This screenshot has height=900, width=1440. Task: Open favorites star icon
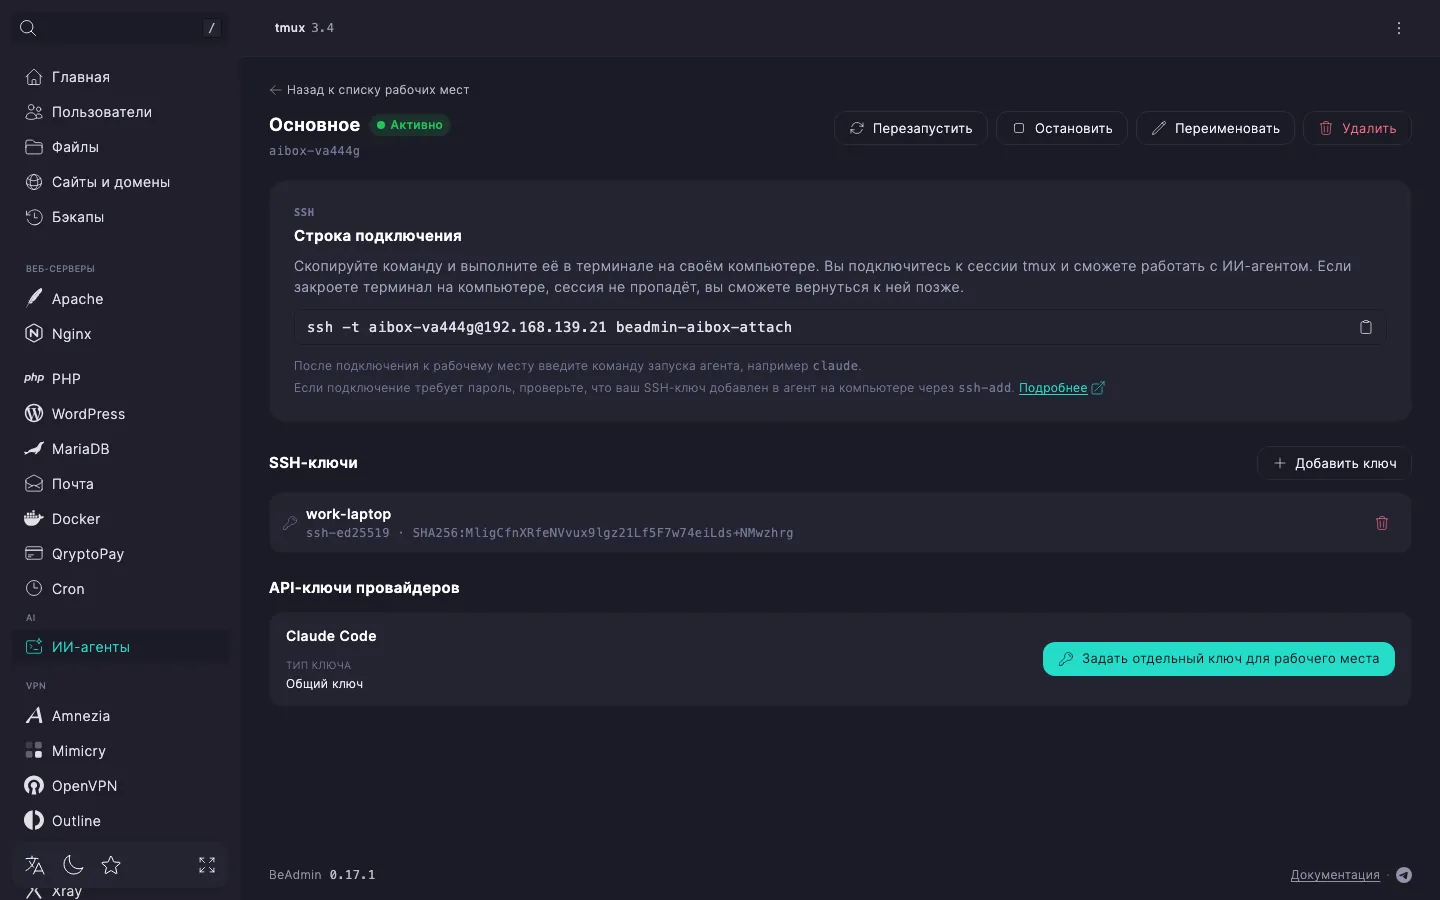click(x=111, y=865)
